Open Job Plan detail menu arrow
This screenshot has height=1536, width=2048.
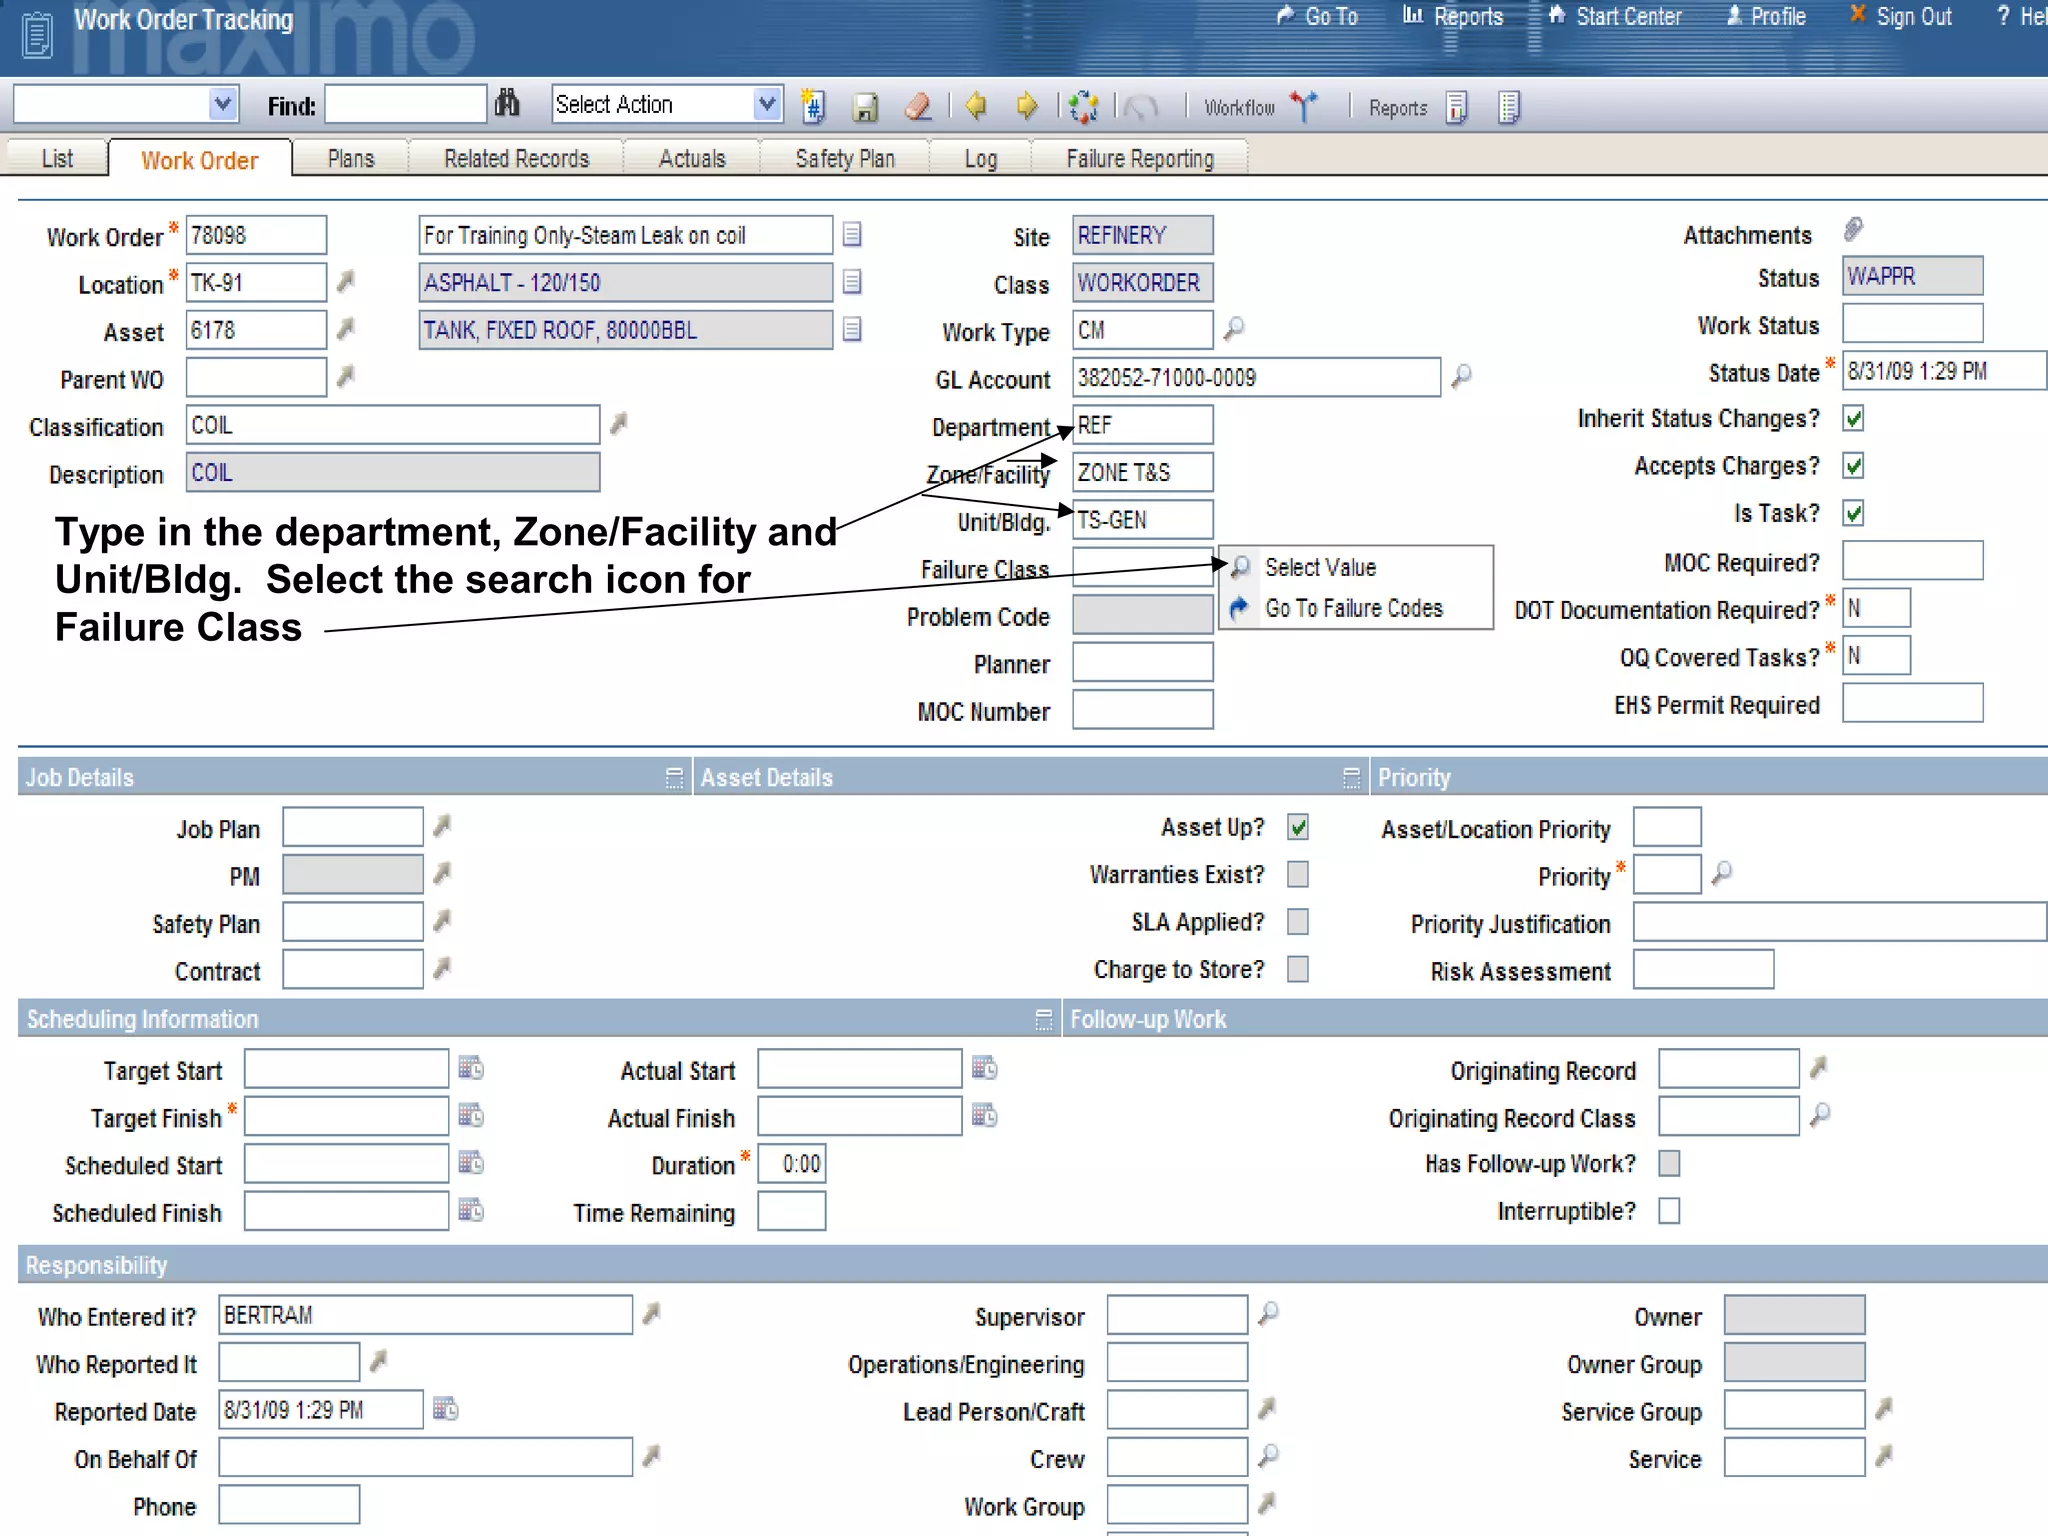[442, 825]
